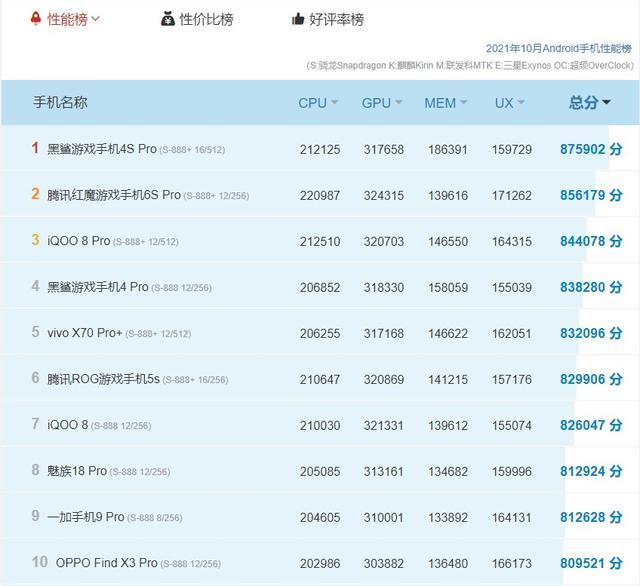Click MEM score 134682
This screenshot has height=586, width=640.
448,471
